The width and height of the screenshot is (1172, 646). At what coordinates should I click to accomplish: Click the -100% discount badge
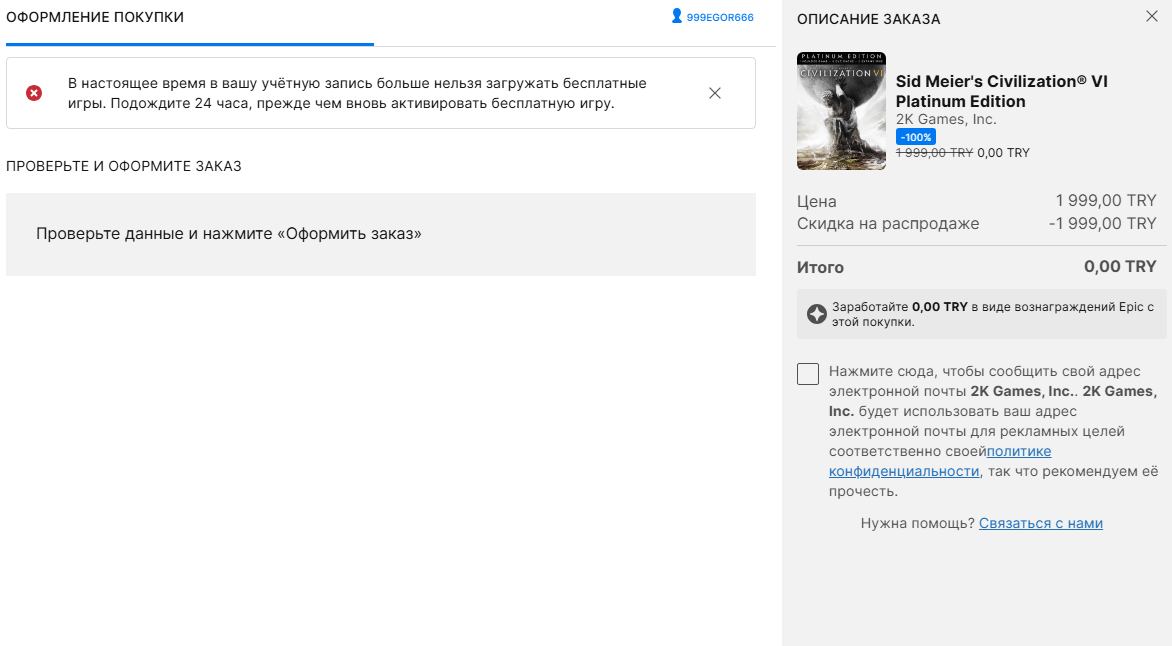[916, 137]
